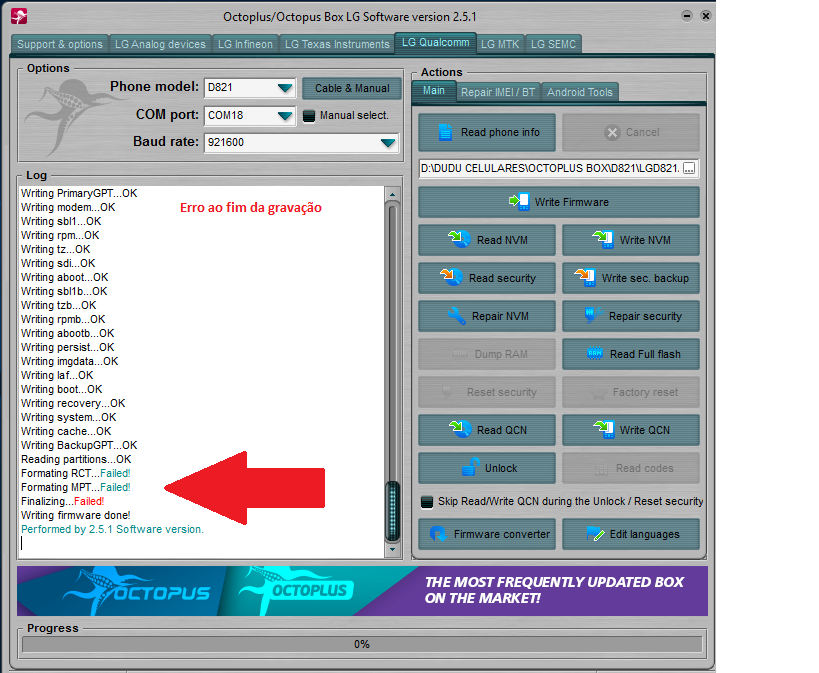Click log line 'Performed by 2.5.1 Software version.'
819x673 pixels.
(x=112, y=529)
